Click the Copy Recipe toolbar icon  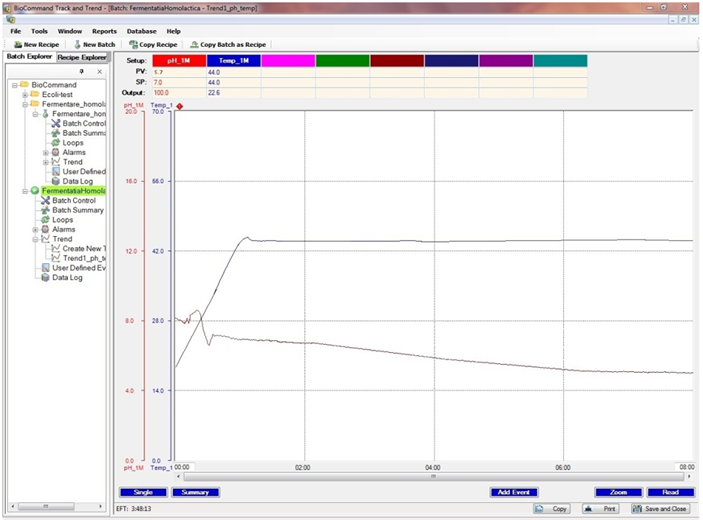134,45
